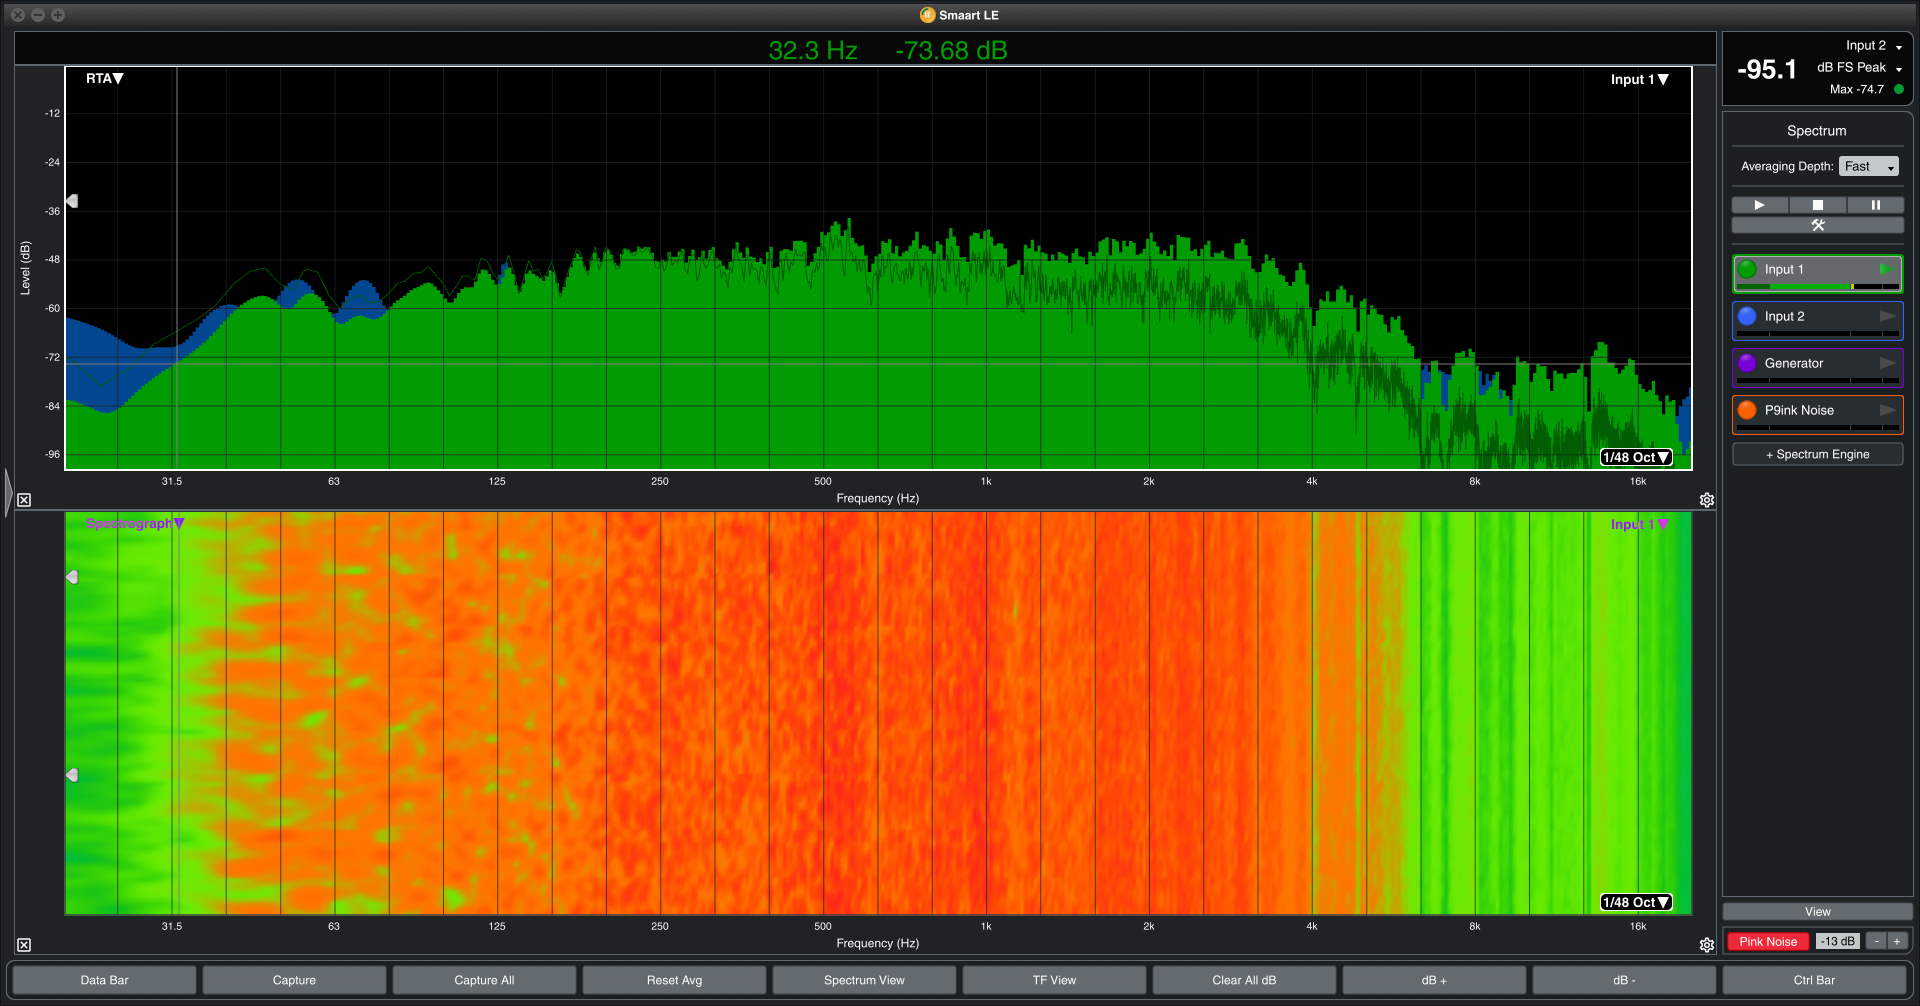
Task: Start all spectrum engines with play button
Action: pos(1760,205)
